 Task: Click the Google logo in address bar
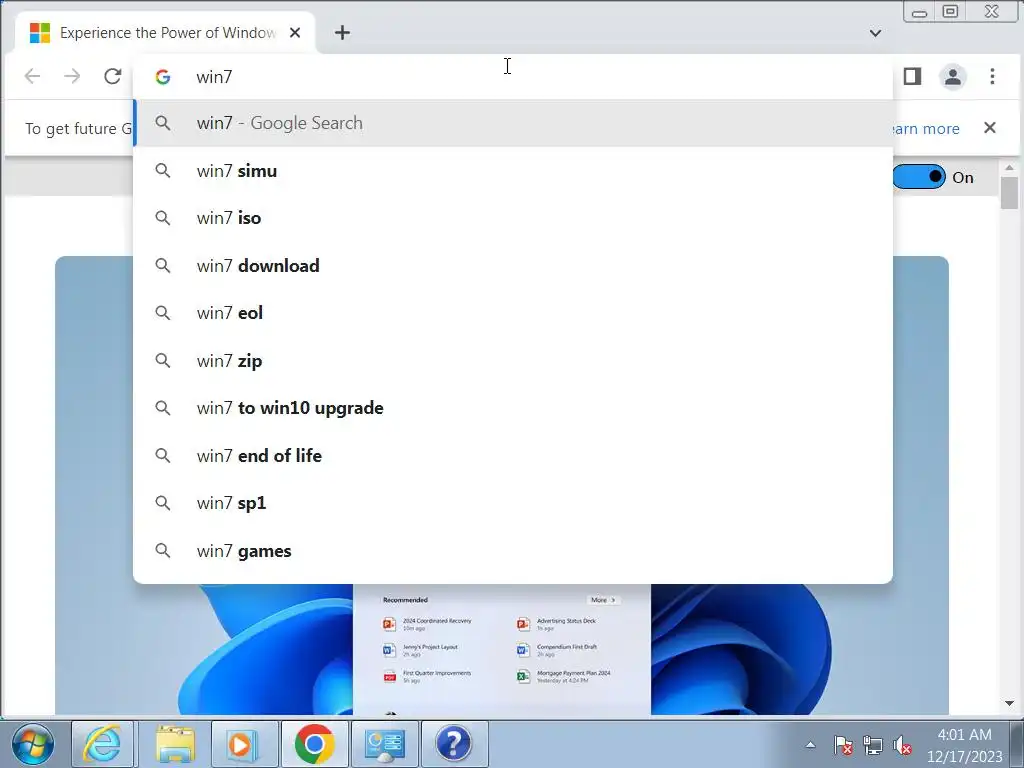[x=163, y=77]
